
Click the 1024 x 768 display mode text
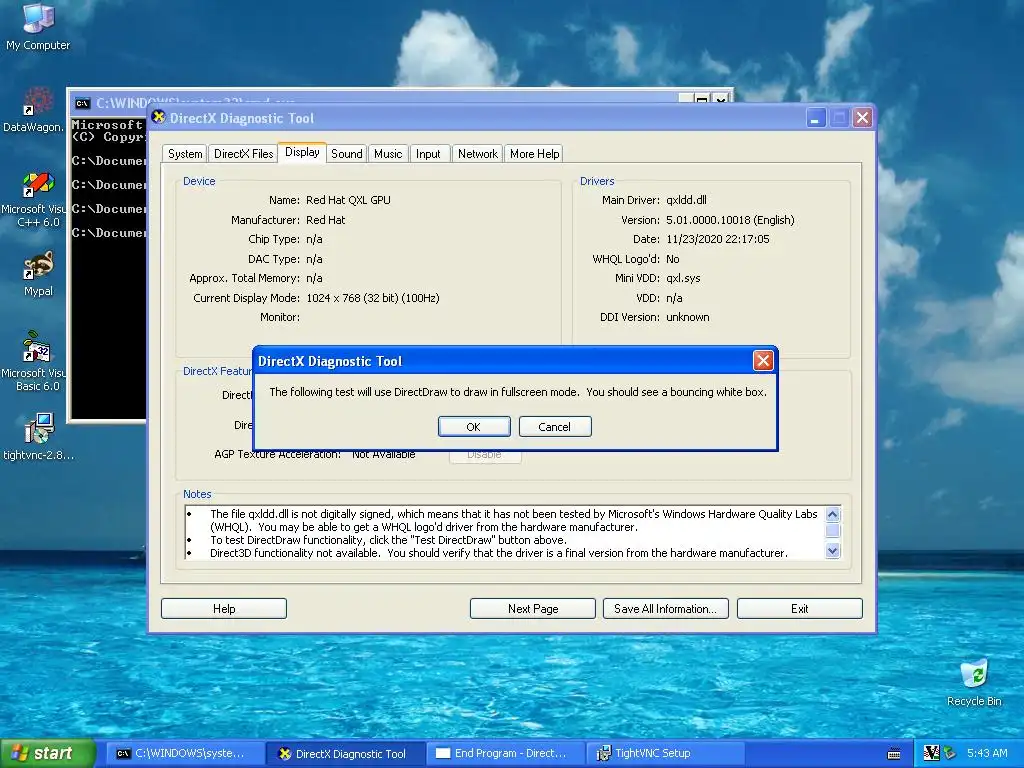tap(372, 298)
